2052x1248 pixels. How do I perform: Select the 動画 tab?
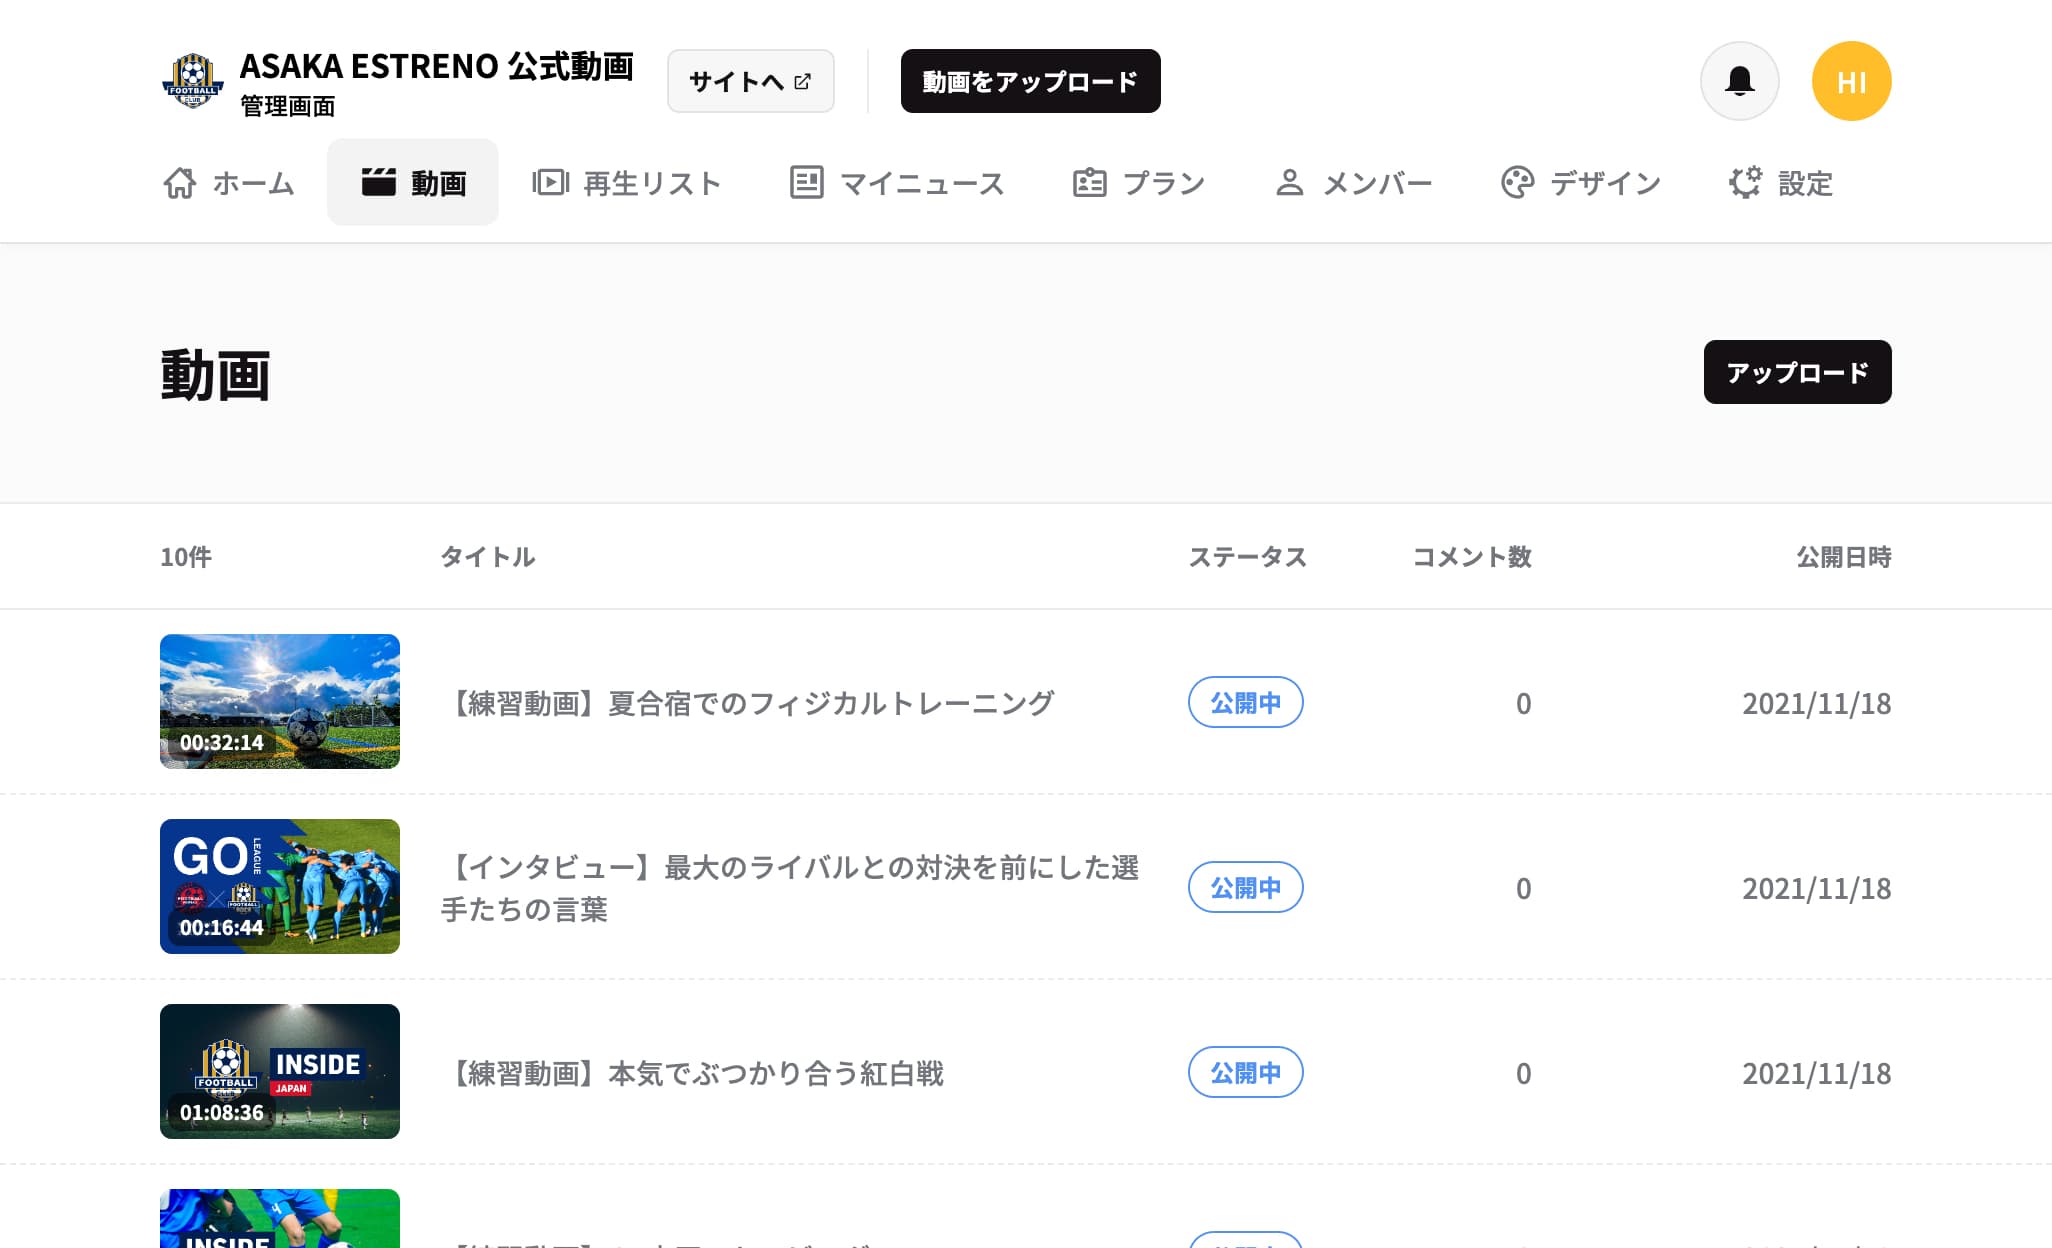coord(413,183)
